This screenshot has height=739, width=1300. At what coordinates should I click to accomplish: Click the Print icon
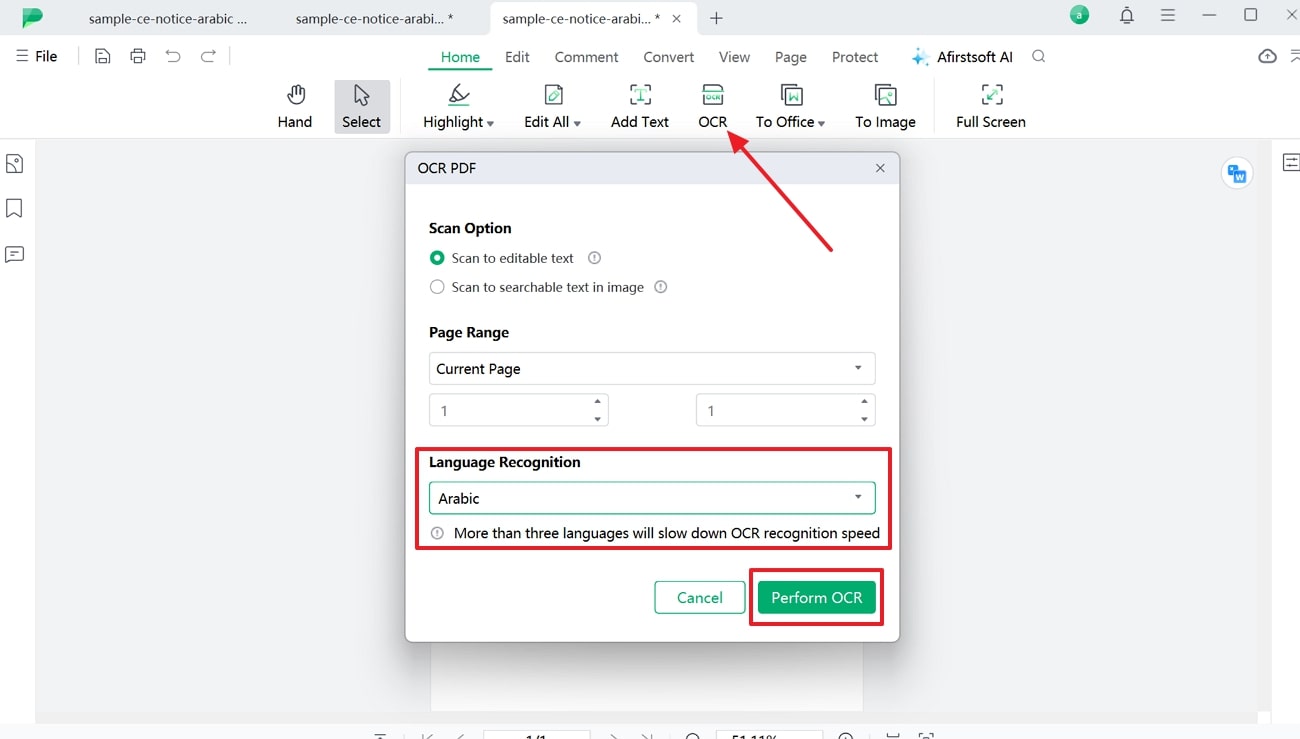coord(138,56)
